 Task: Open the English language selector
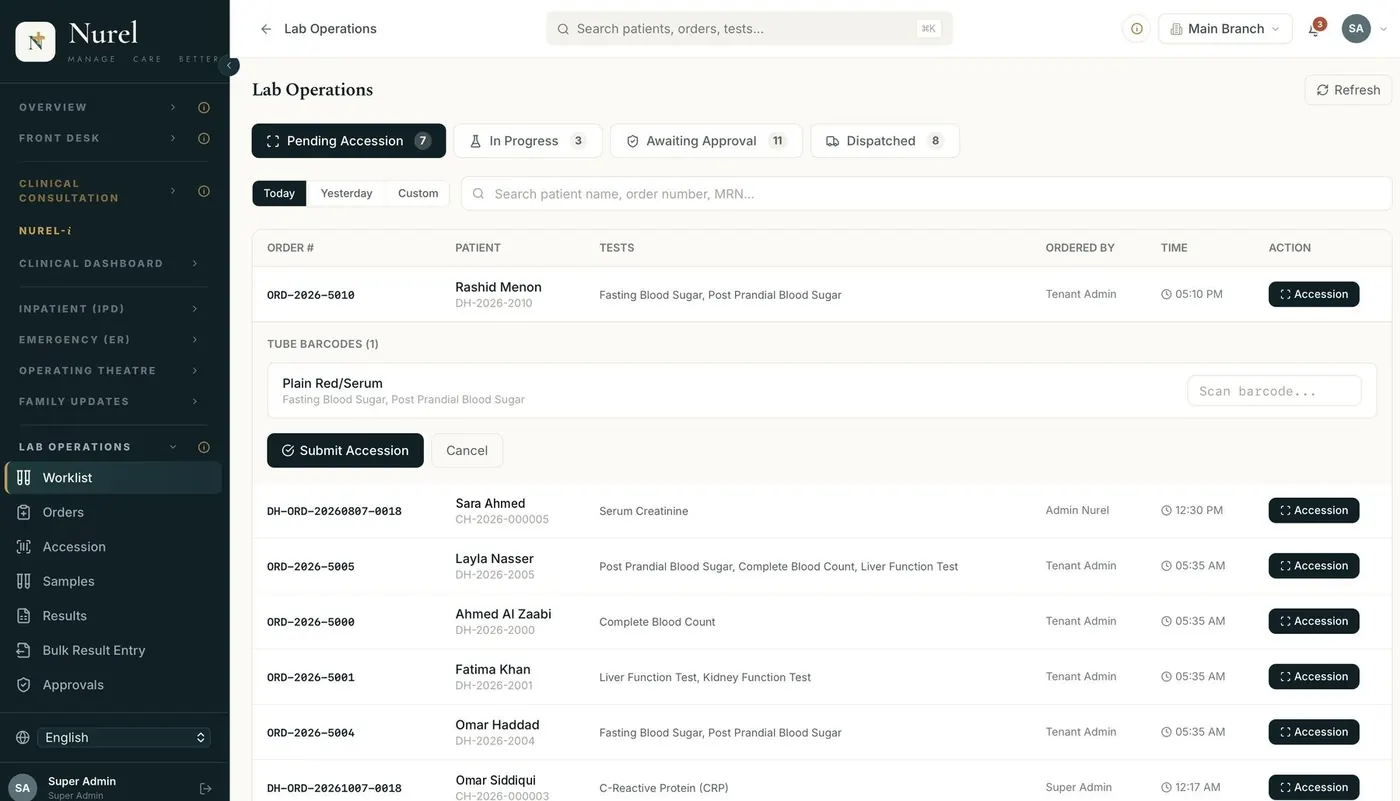pos(124,737)
